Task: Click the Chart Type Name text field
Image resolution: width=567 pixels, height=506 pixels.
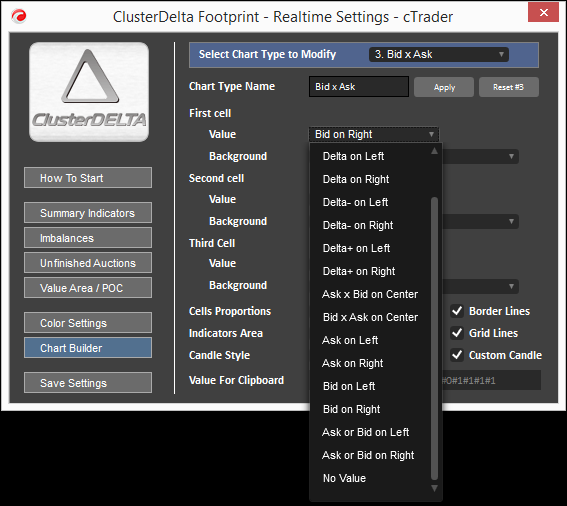Action: pyautogui.click(x=359, y=86)
